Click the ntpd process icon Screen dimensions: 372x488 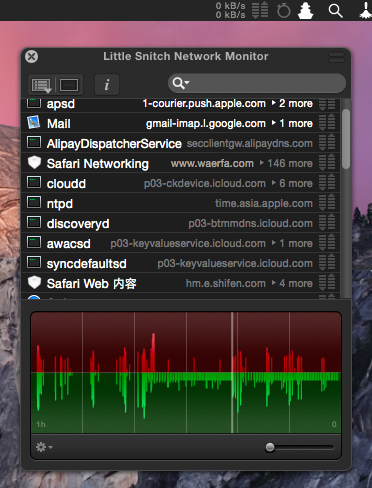point(34,202)
